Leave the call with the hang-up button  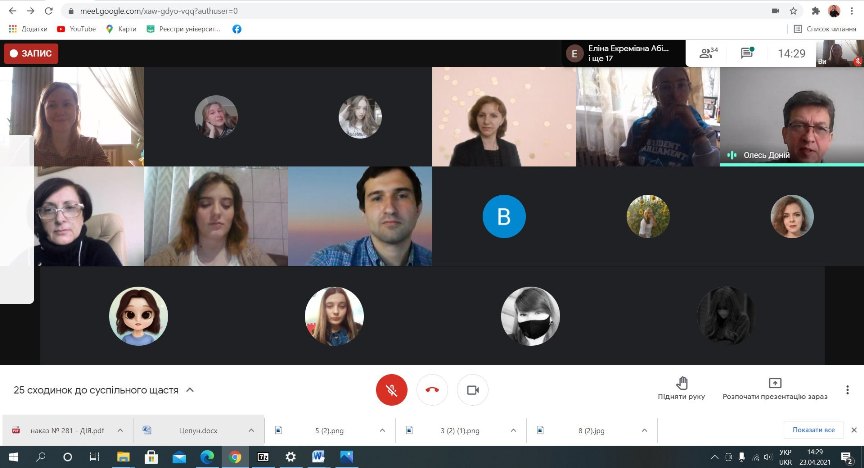[432, 390]
